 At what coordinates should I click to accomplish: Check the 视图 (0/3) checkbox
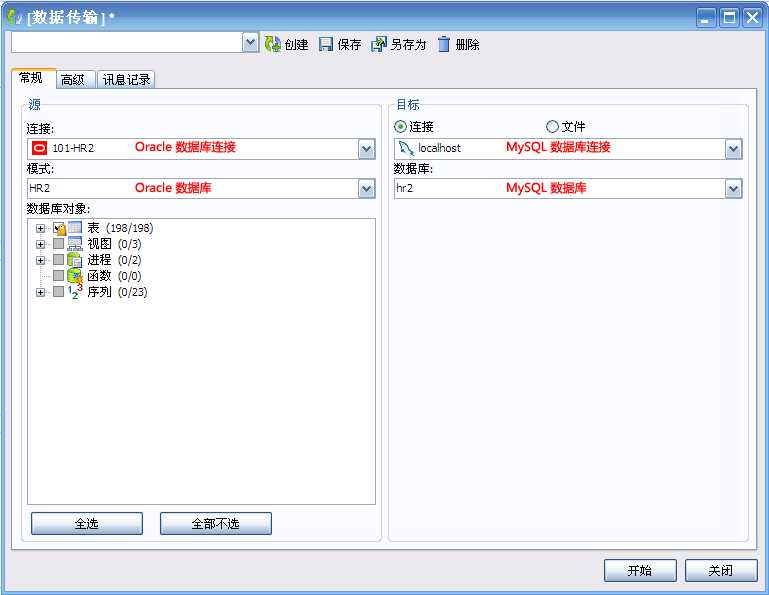coord(58,244)
